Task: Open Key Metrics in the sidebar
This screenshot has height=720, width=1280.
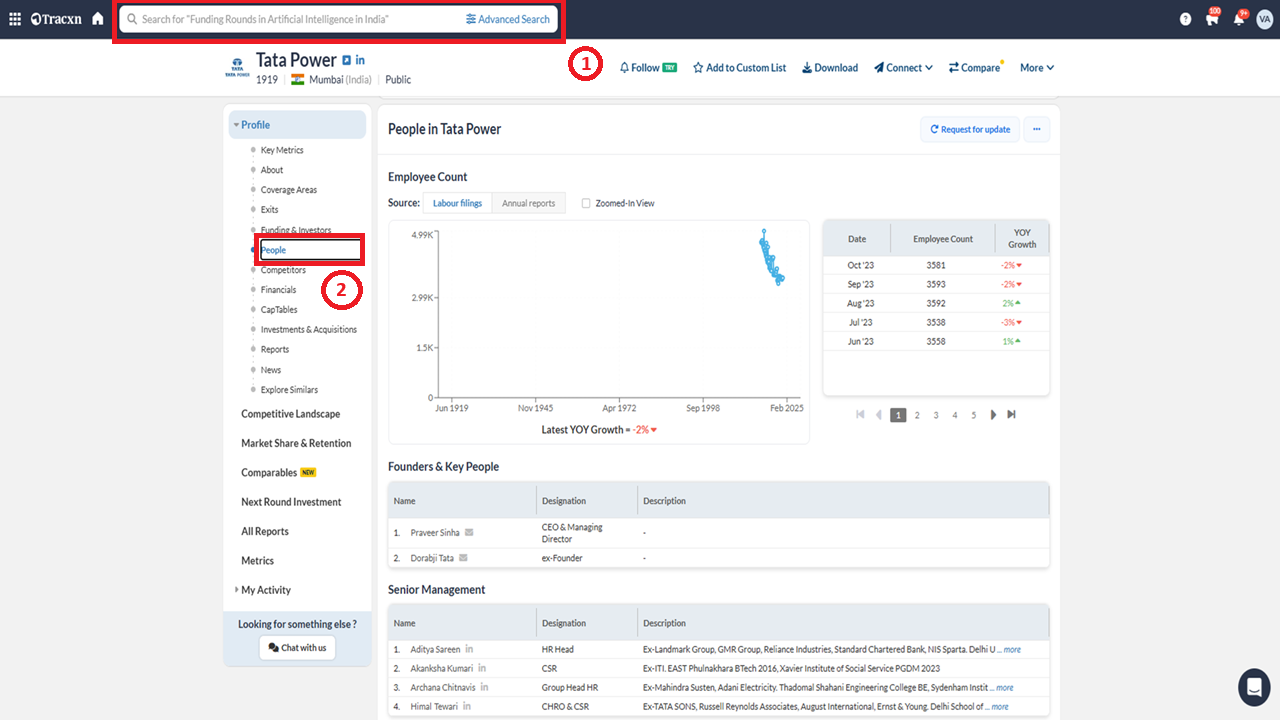Action: coord(282,150)
